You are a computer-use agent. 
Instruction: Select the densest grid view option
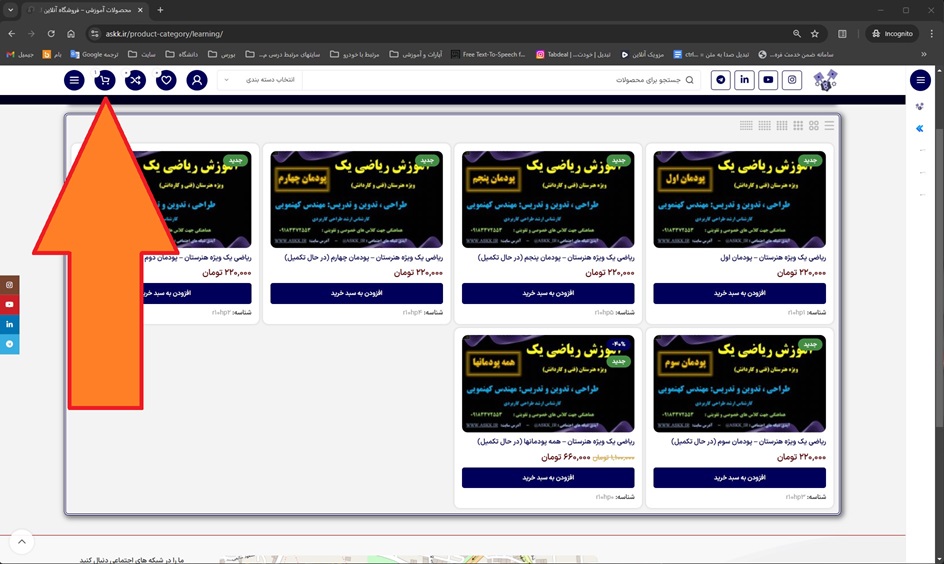(x=746, y=126)
